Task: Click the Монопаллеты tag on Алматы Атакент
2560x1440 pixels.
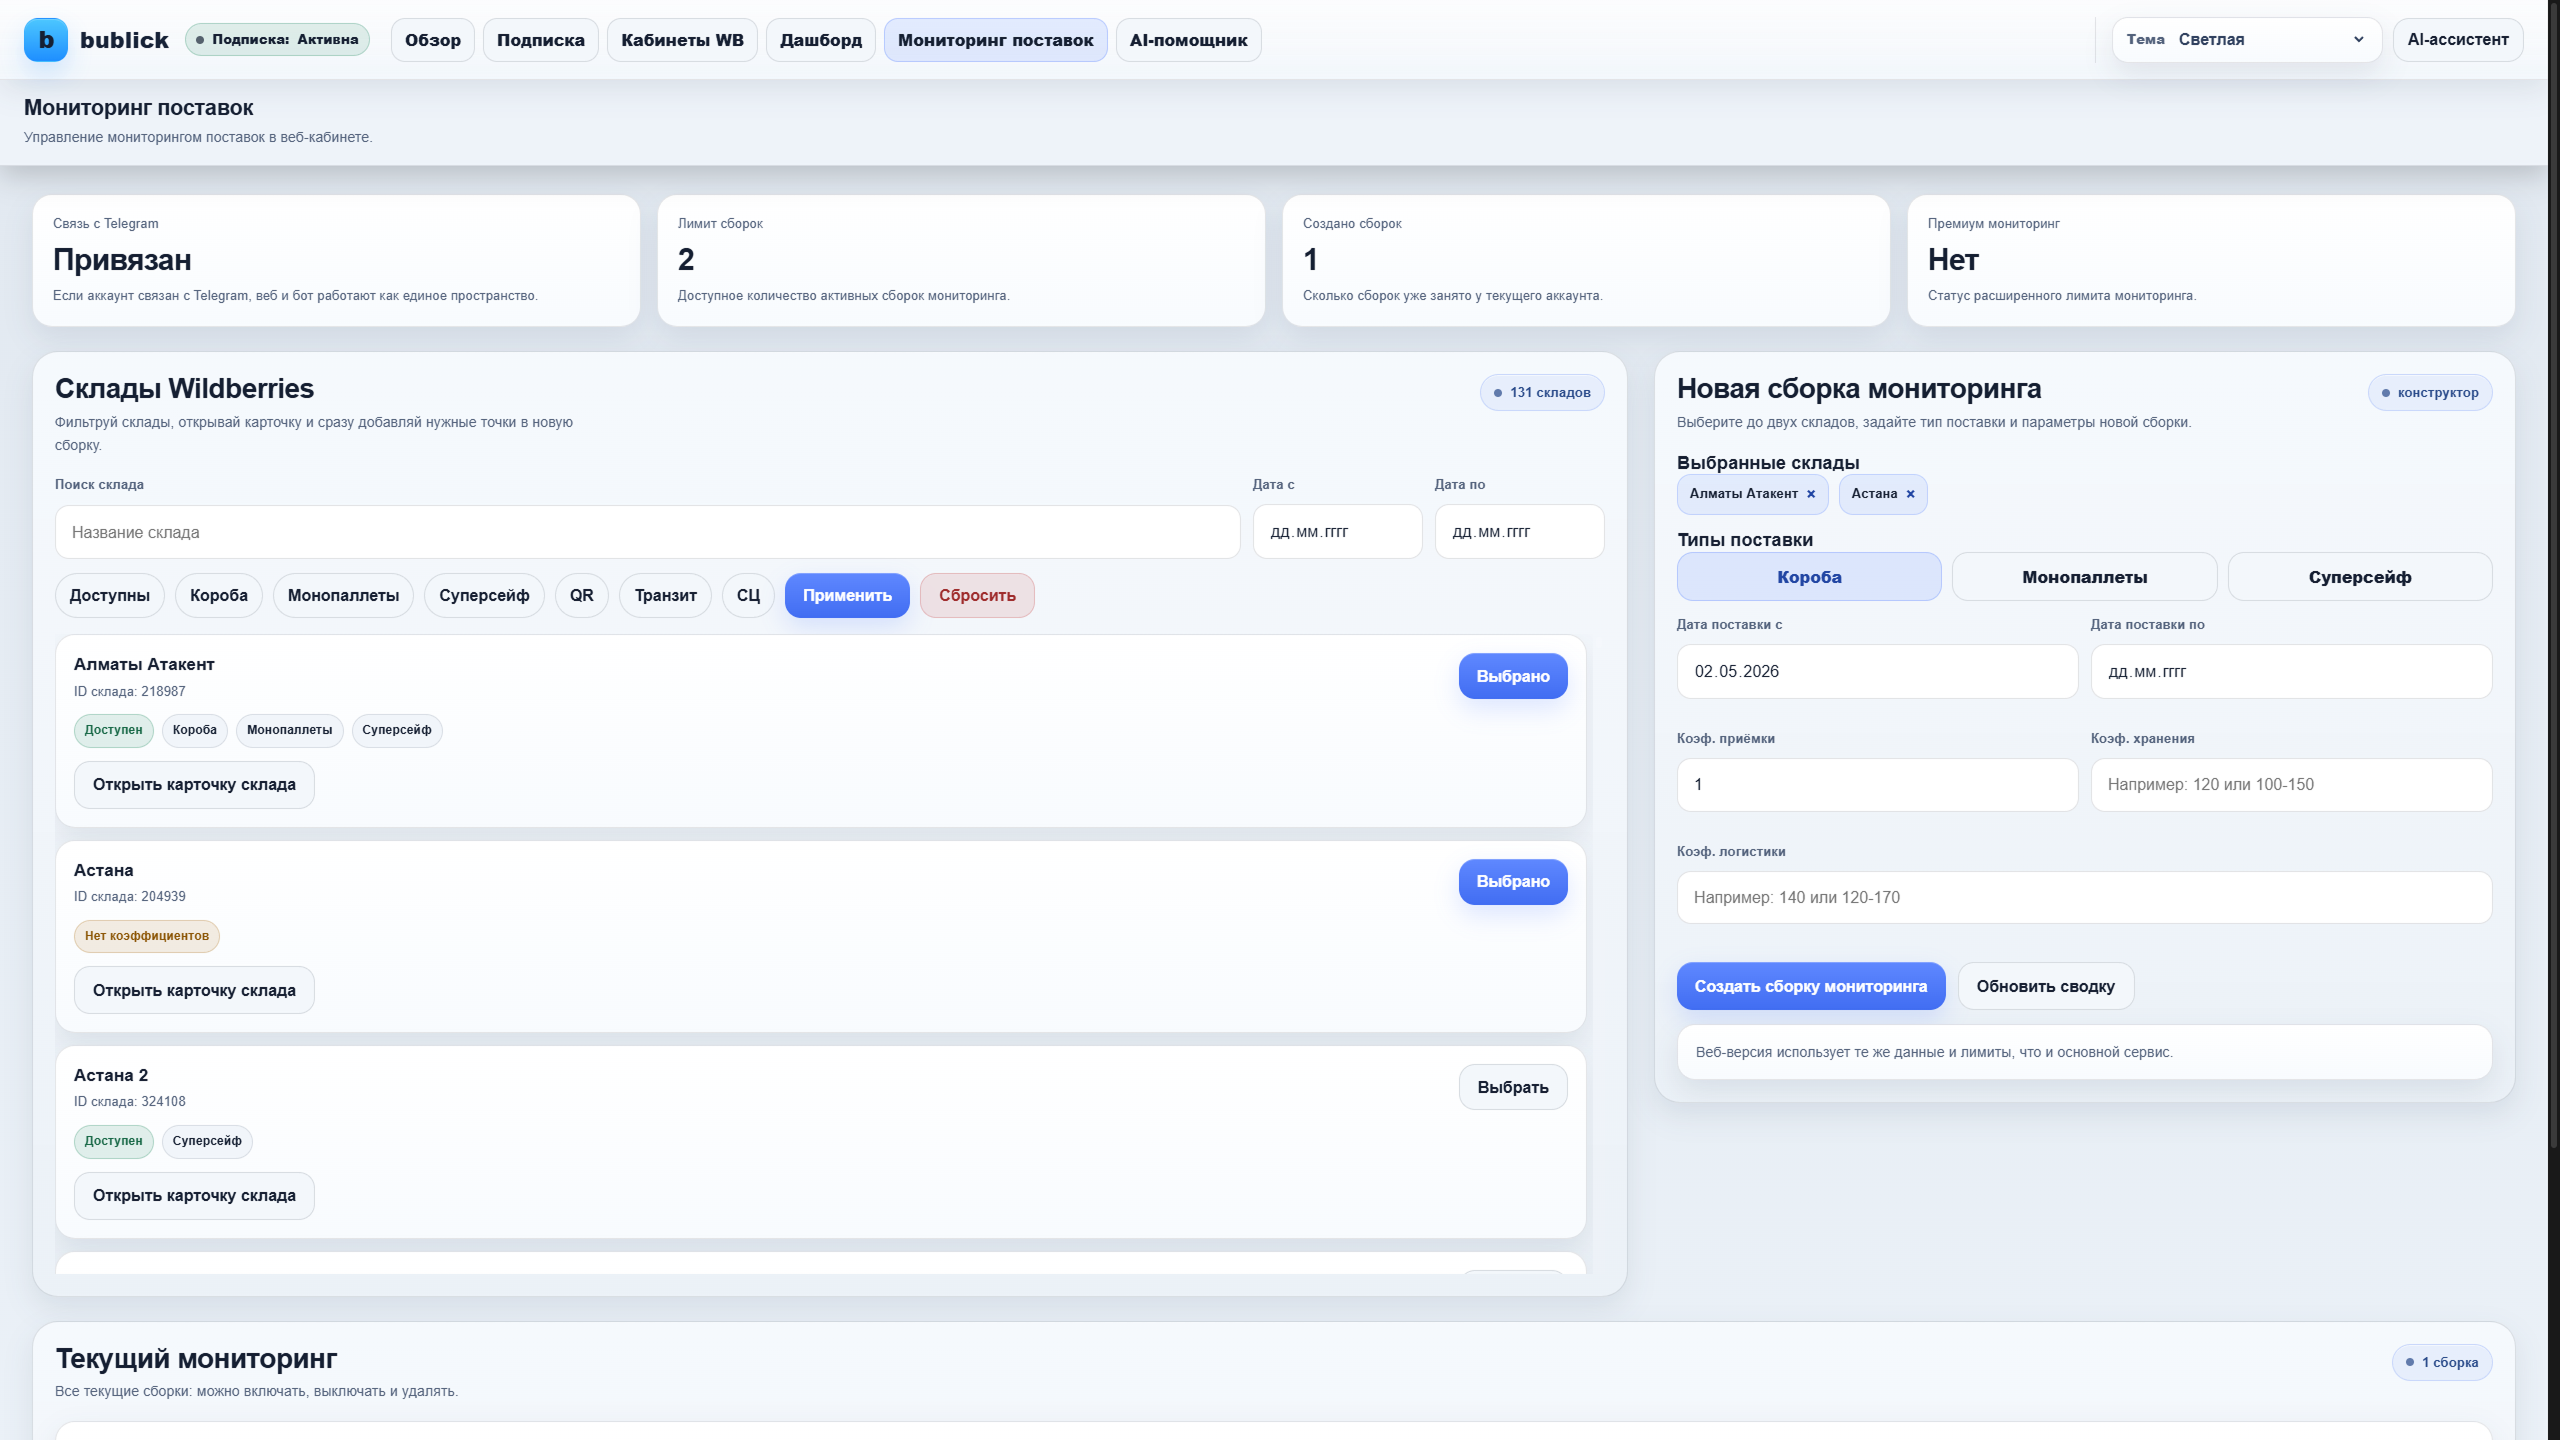Action: [290, 730]
